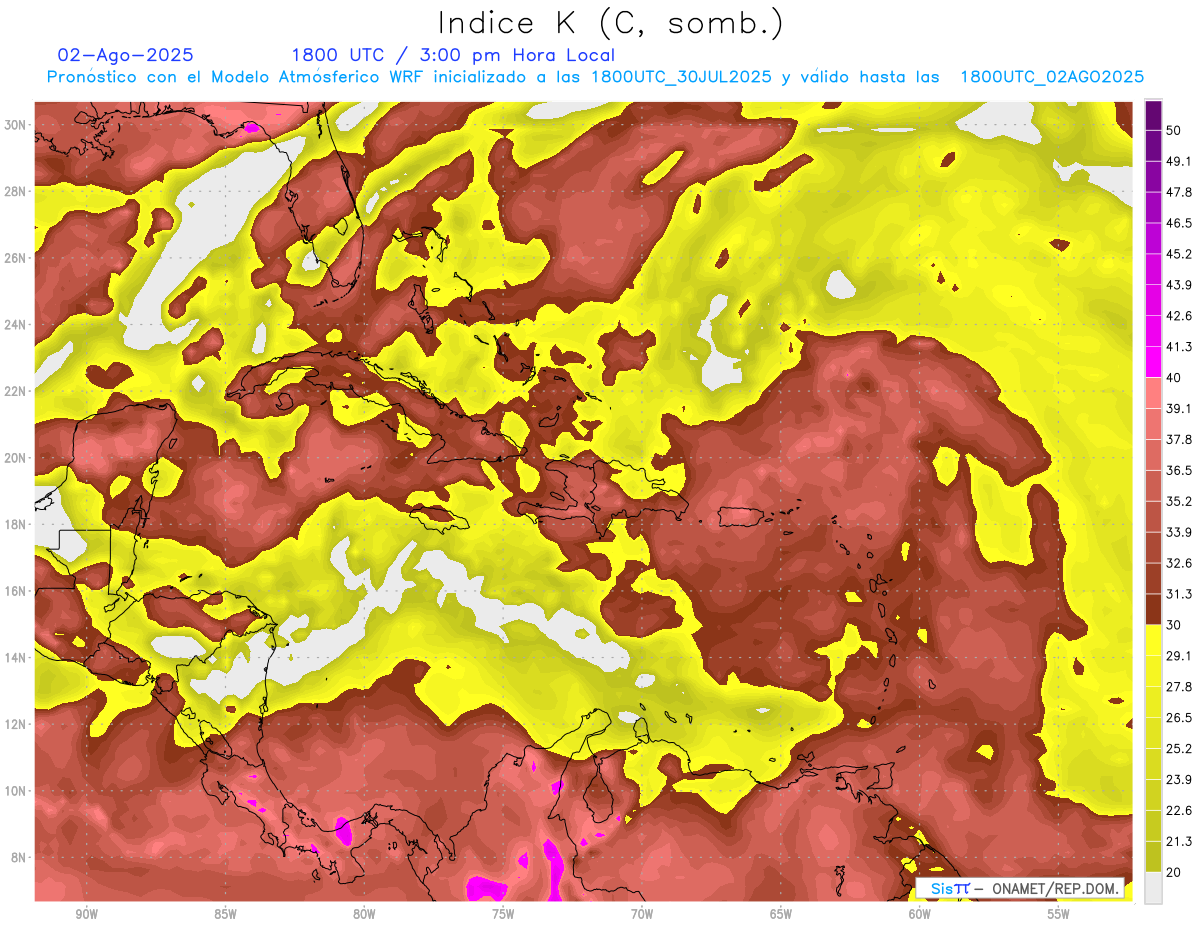The image size is (1200, 927).
Task: Click the colorbar value '21.3'
Action: click(1178, 842)
